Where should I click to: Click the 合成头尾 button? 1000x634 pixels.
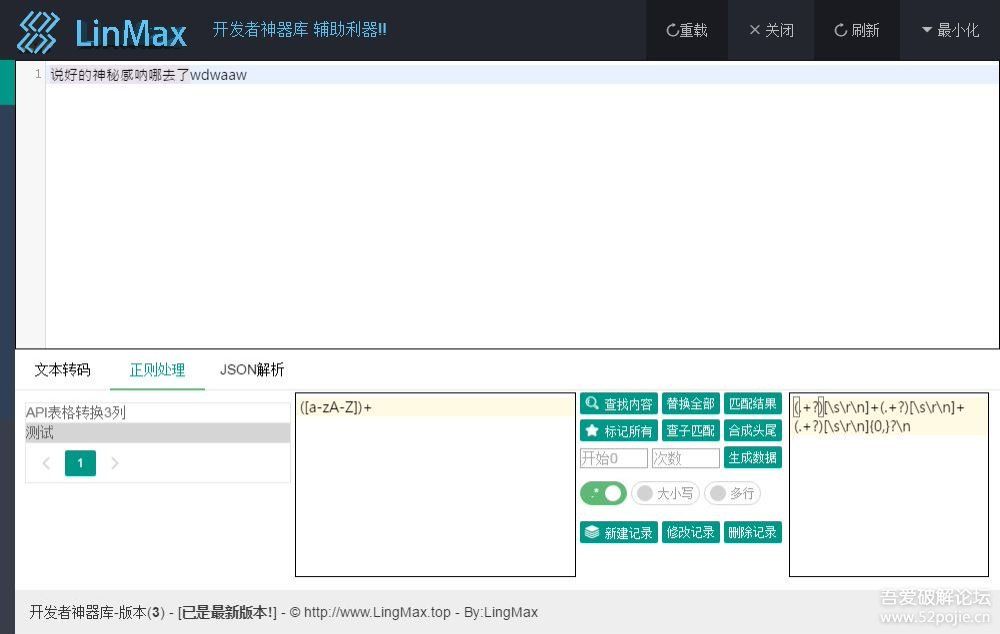pyautogui.click(x=753, y=431)
